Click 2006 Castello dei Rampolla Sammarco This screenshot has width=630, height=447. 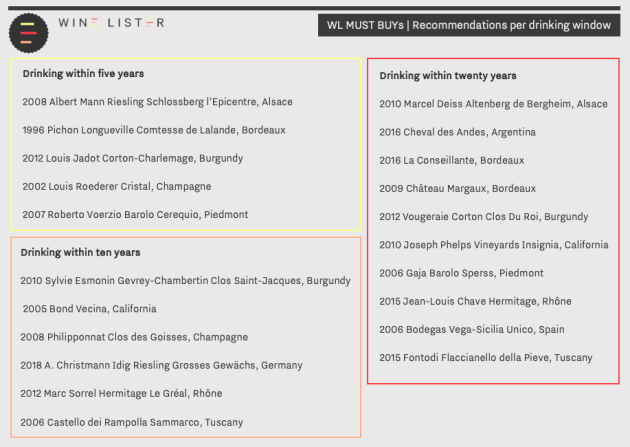pyautogui.click(x=132, y=422)
